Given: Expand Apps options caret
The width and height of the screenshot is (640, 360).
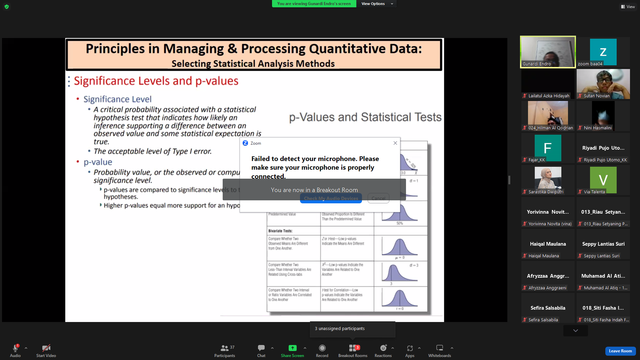Looking at the screenshot, I should pos(419,348).
